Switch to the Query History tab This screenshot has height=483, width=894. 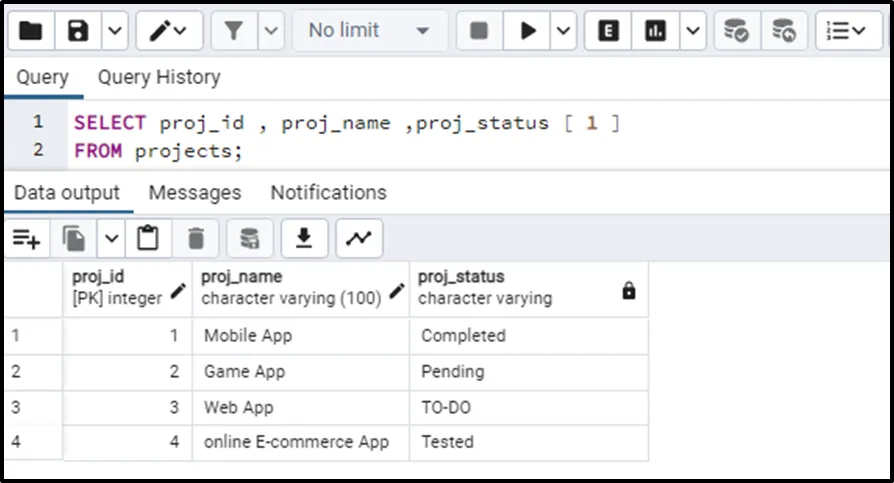click(158, 77)
